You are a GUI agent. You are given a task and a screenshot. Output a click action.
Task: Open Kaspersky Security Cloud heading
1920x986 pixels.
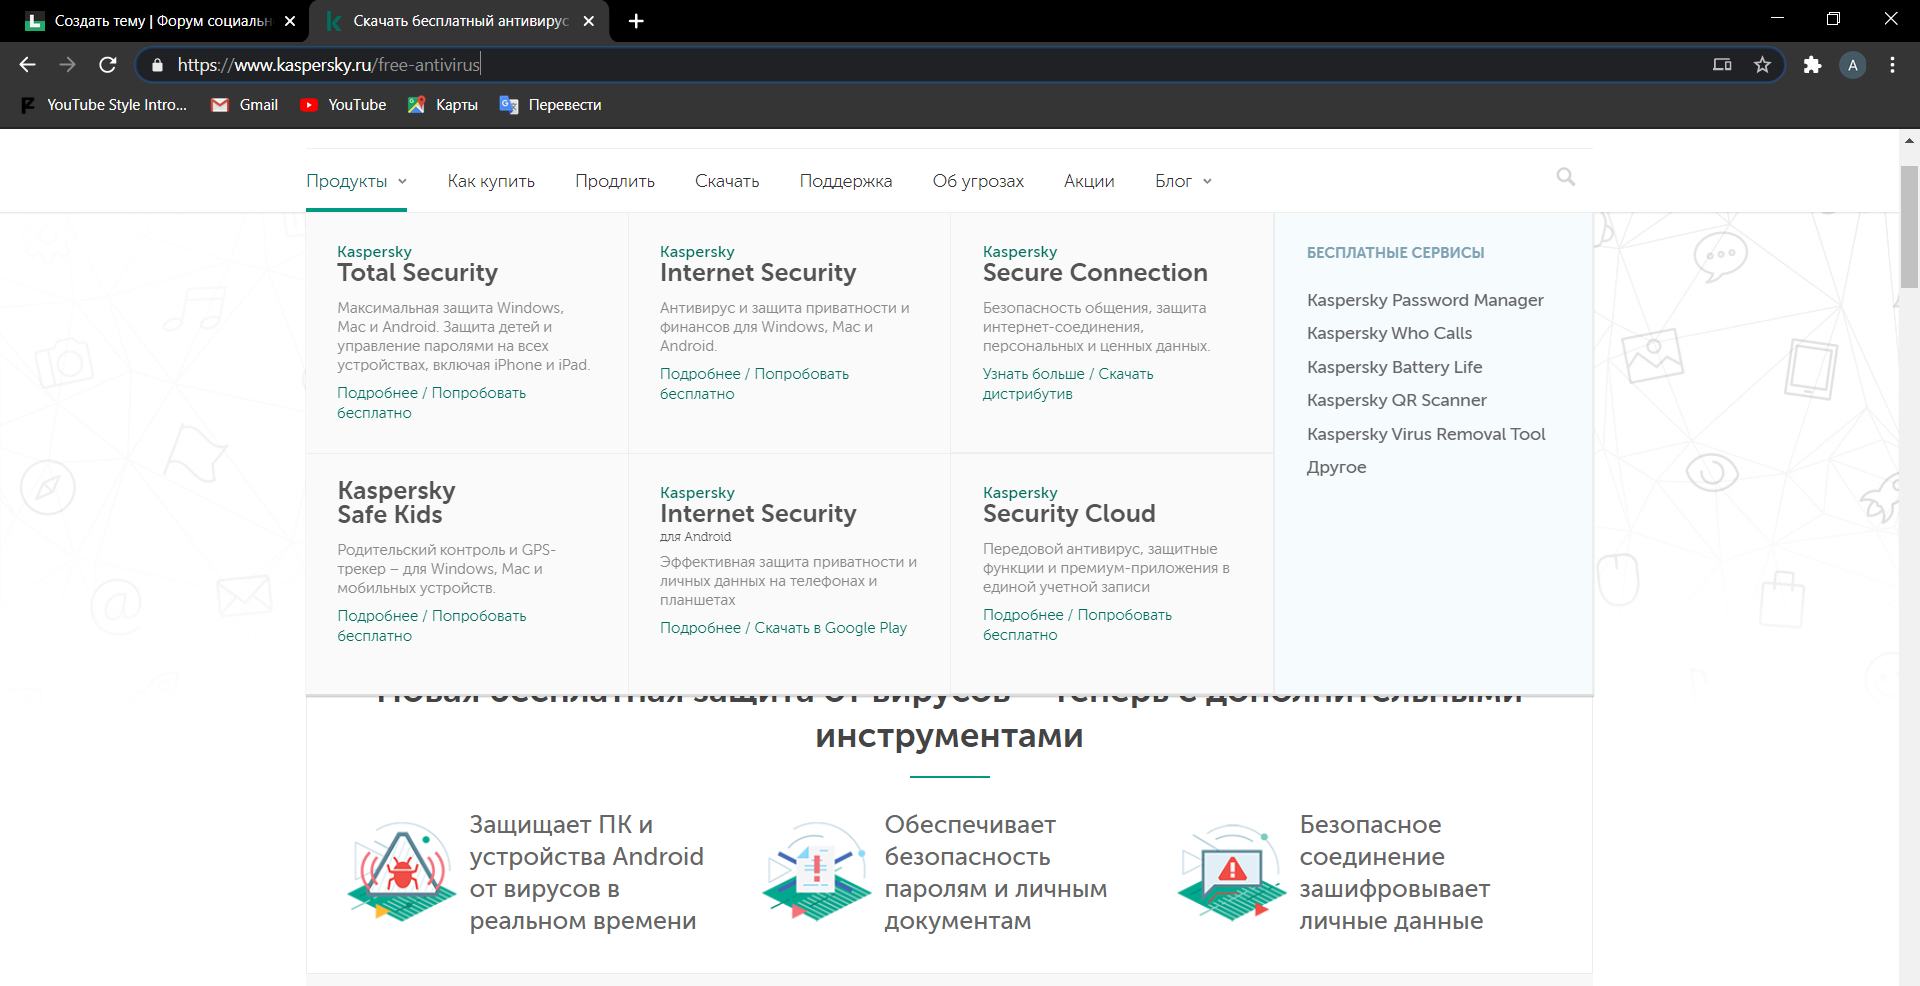point(1069,506)
